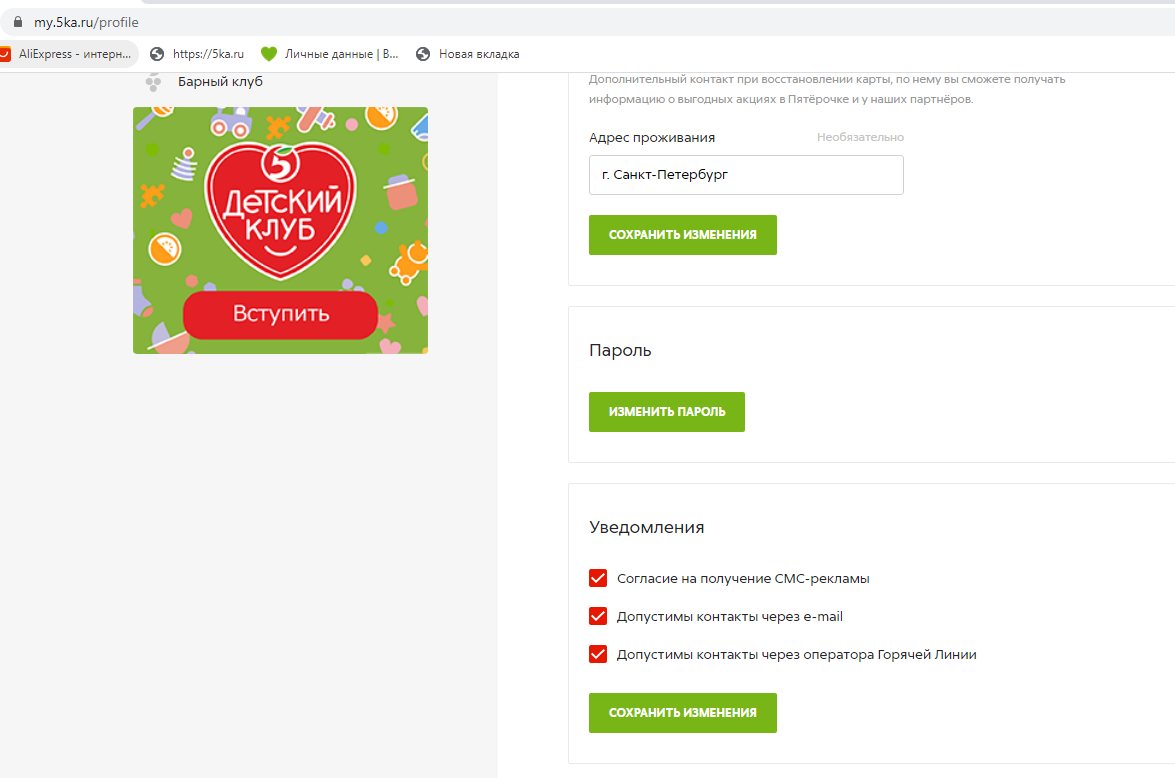Toggle Допустимы контакты через e-mail checkbox
This screenshot has height=778, width=1175.
point(598,616)
